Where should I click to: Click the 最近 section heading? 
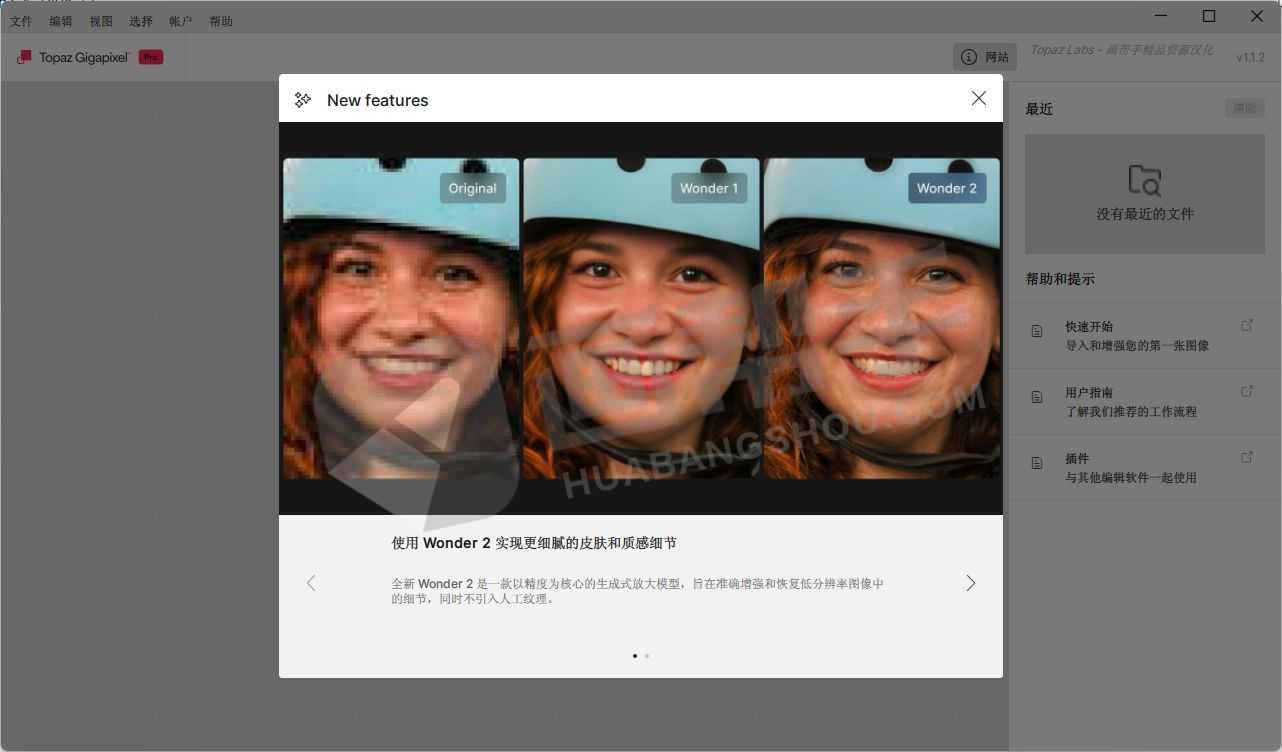[x=1039, y=109]
